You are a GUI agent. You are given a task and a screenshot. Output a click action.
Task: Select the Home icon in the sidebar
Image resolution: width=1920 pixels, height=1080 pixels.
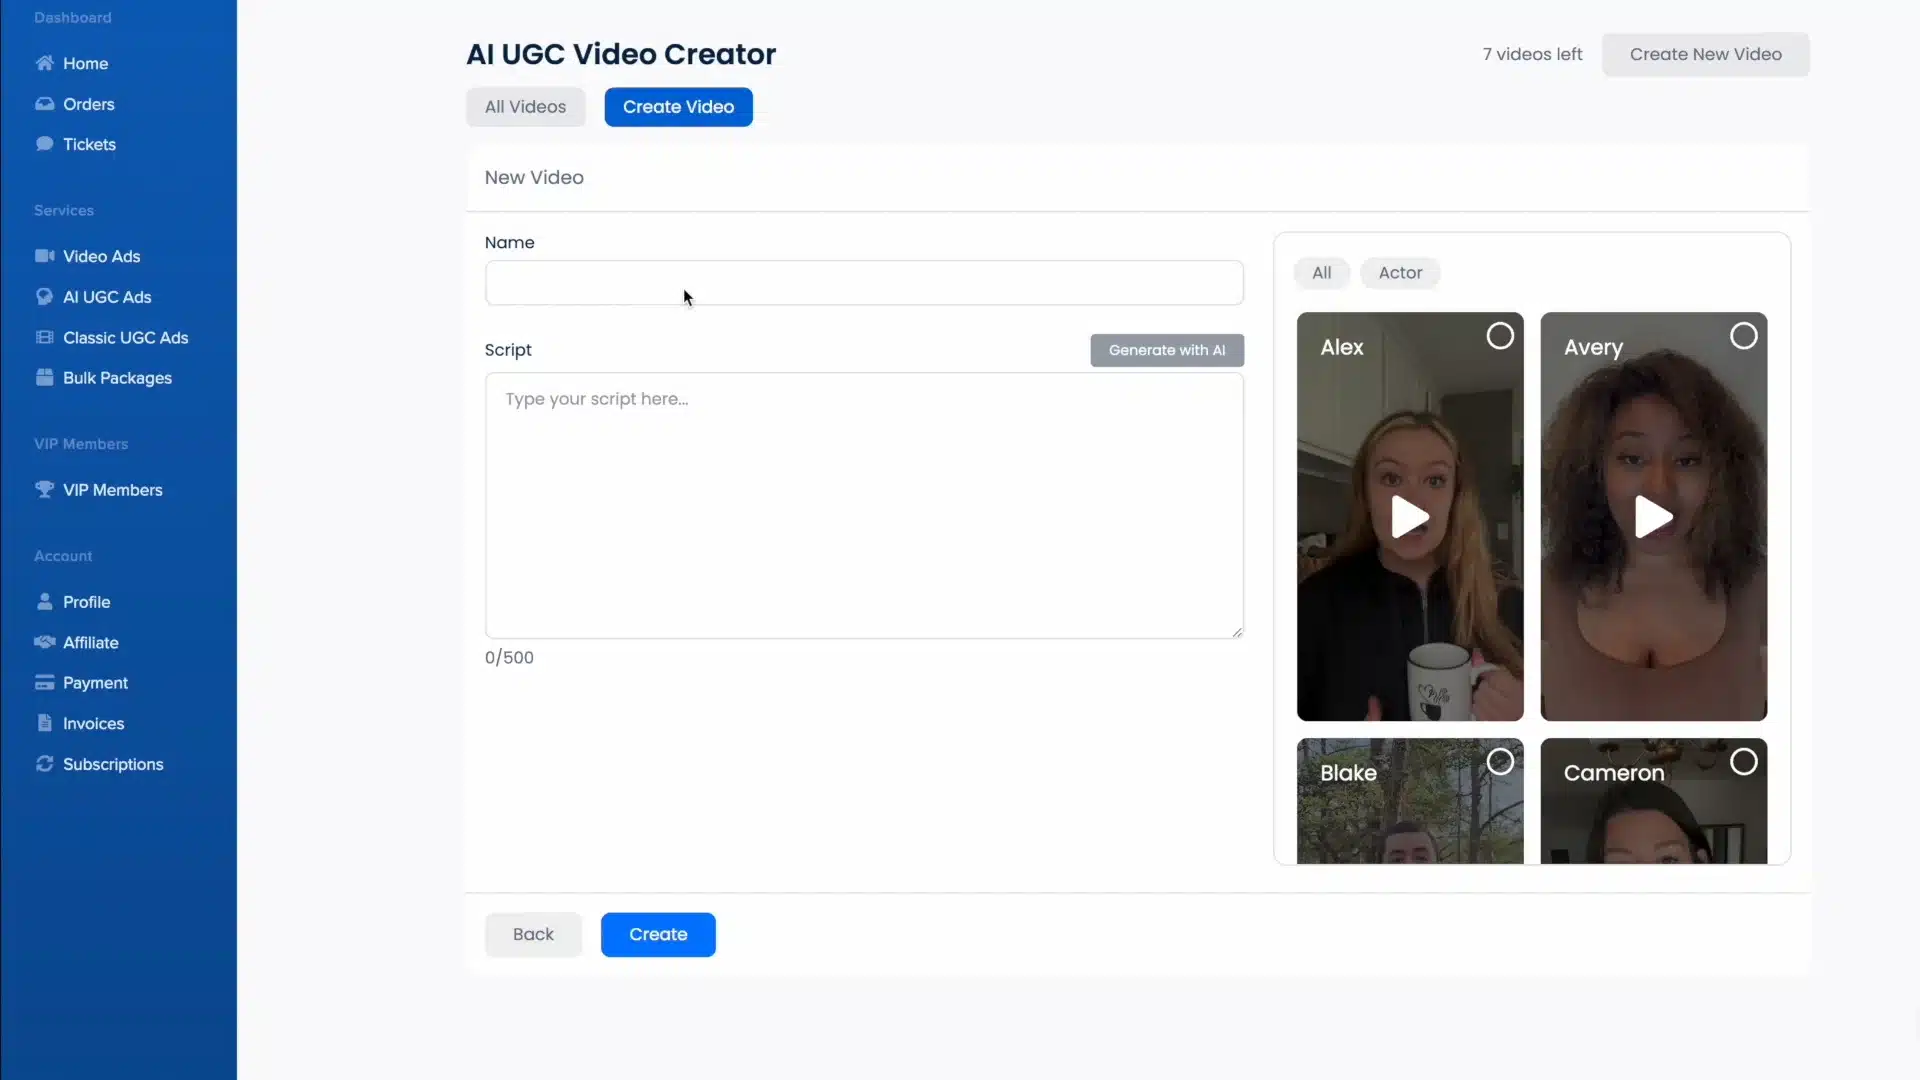tap(45, 63)
